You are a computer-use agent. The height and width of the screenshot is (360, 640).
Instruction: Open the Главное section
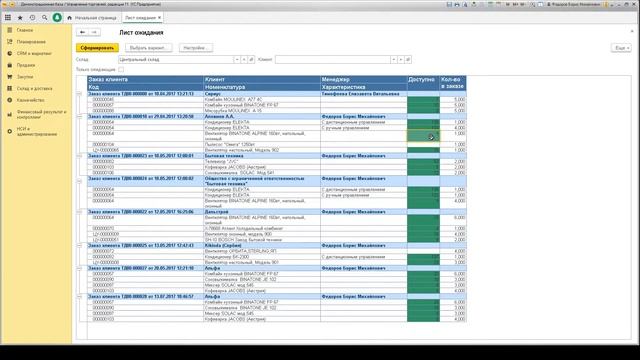pyautogui.click(x=25, y=30)
